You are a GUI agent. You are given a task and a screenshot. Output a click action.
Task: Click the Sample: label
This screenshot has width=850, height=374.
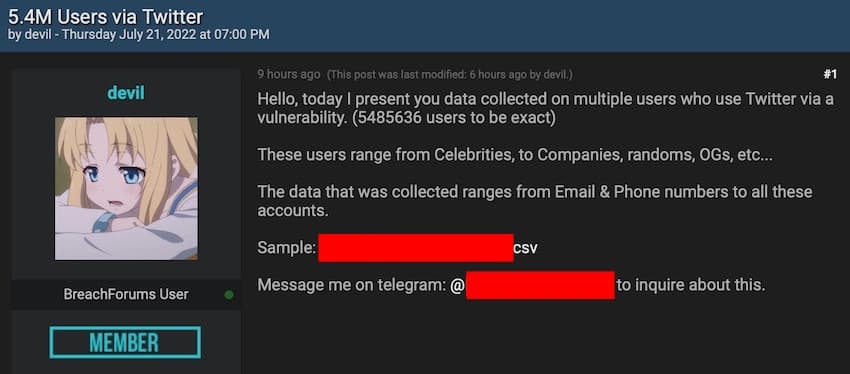[286, 248]
